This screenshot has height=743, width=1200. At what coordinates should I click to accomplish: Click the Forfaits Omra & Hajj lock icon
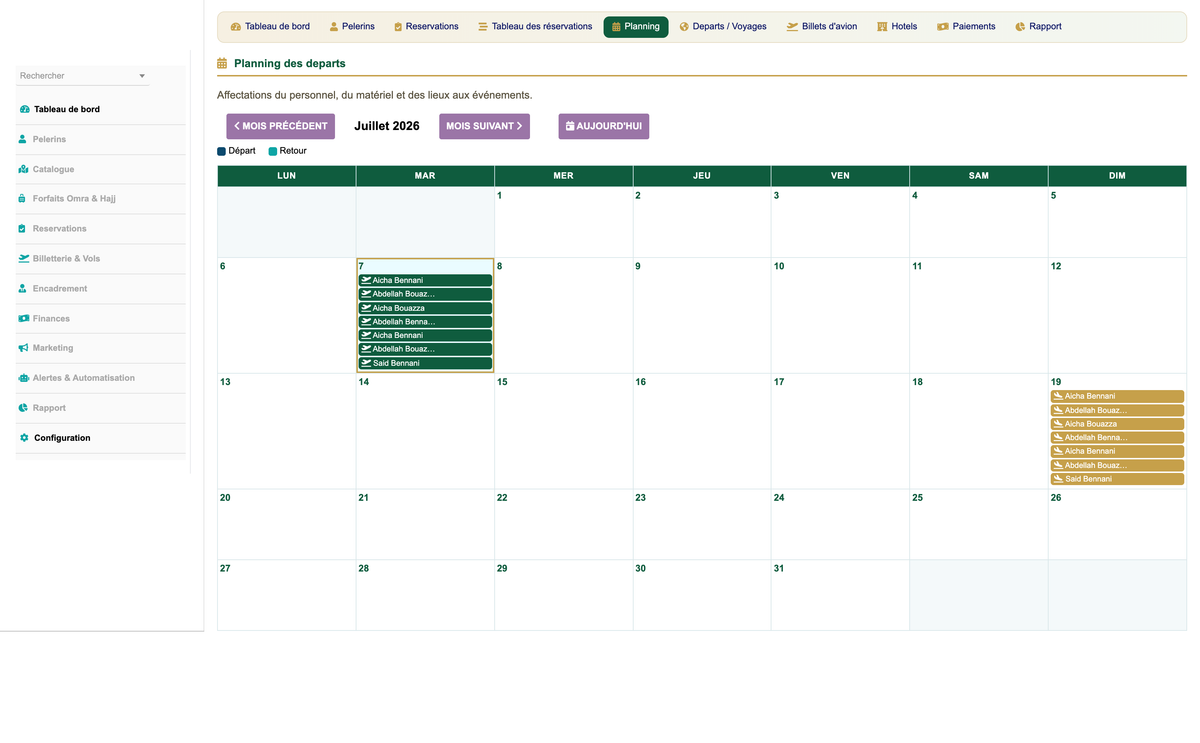pos(23,199)
